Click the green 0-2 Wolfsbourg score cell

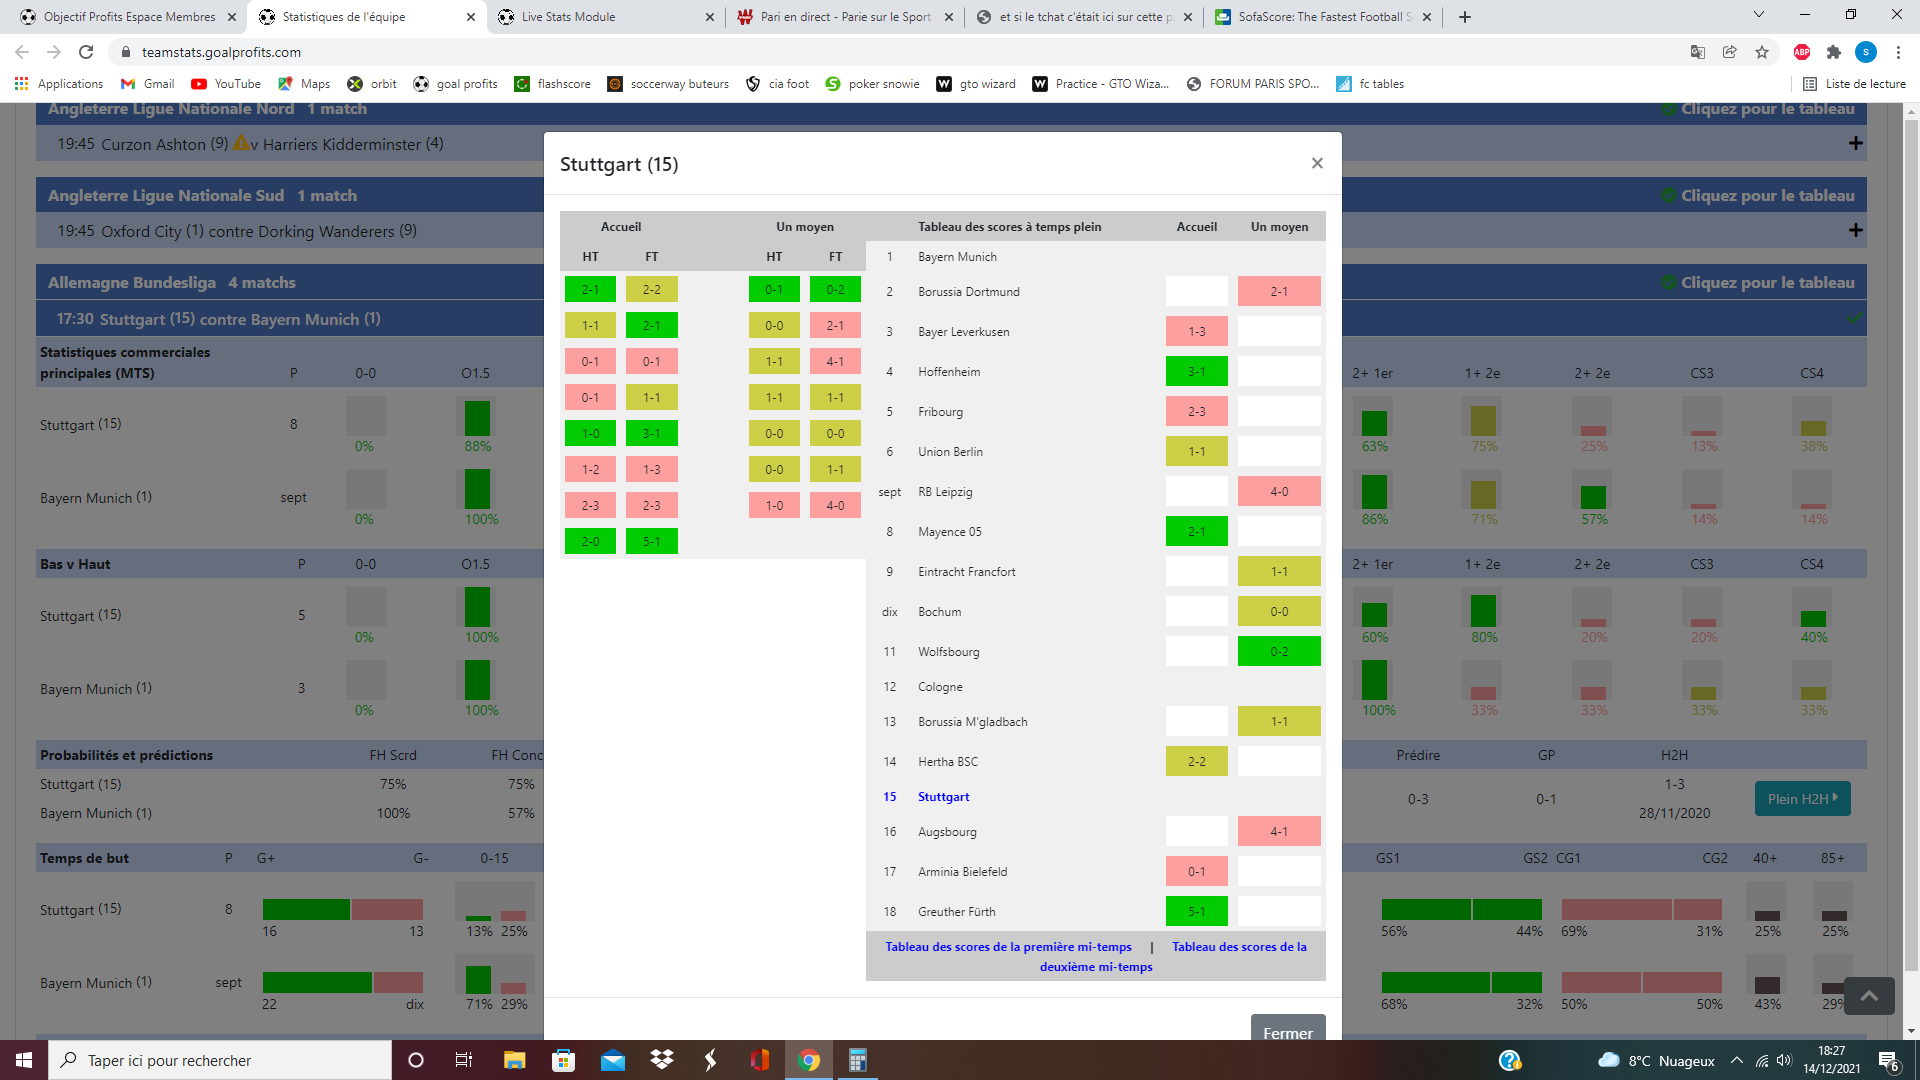point(1279,651)
